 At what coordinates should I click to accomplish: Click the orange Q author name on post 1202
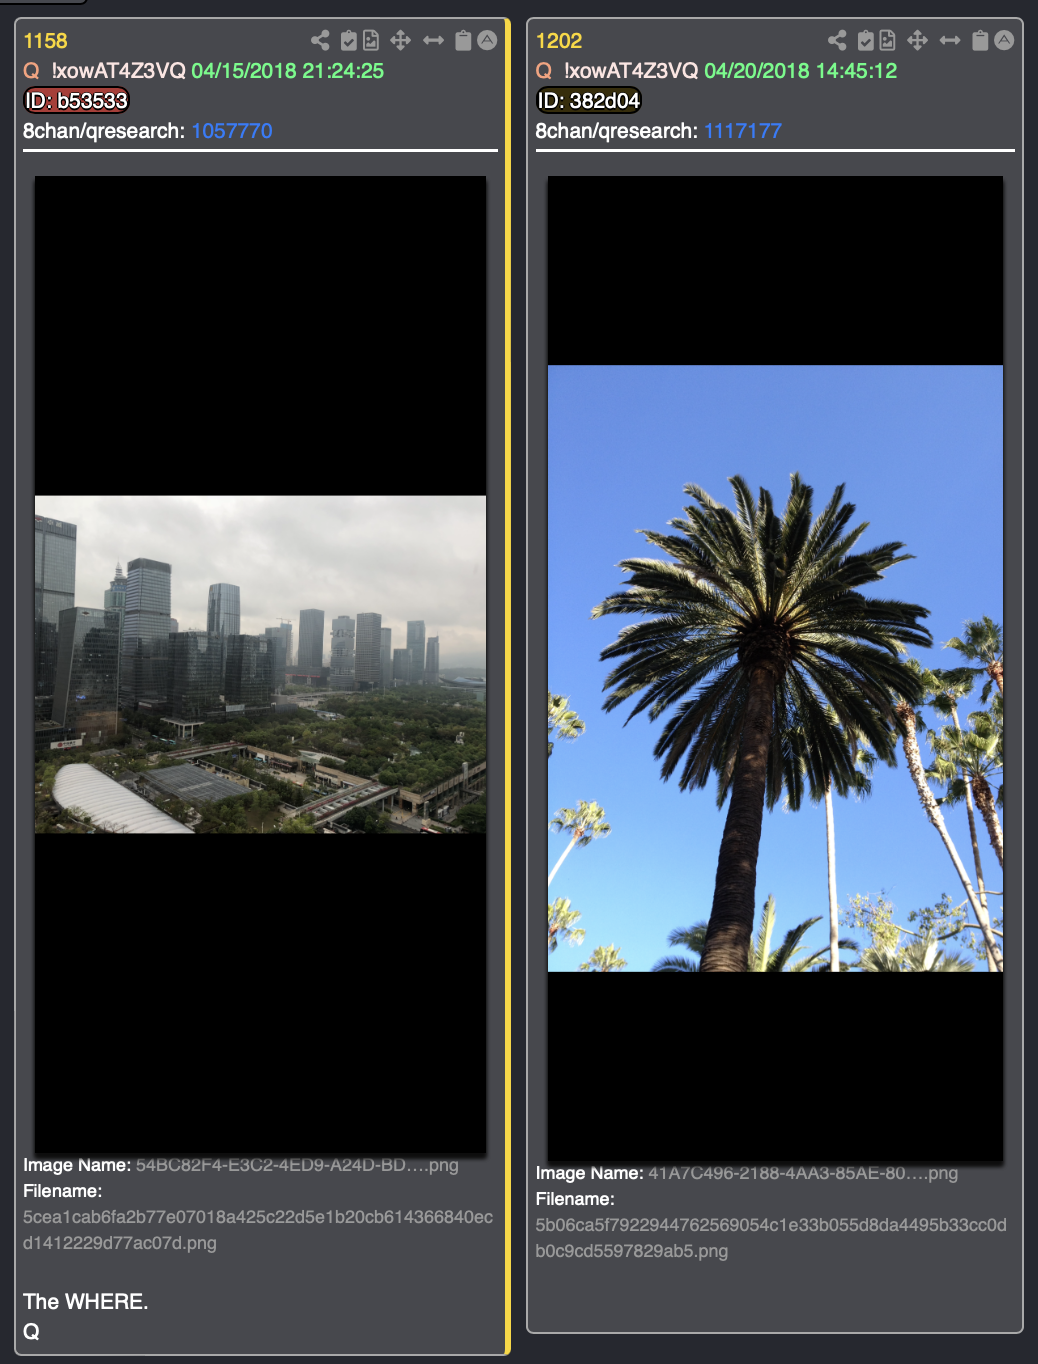(x=544, y=71)
